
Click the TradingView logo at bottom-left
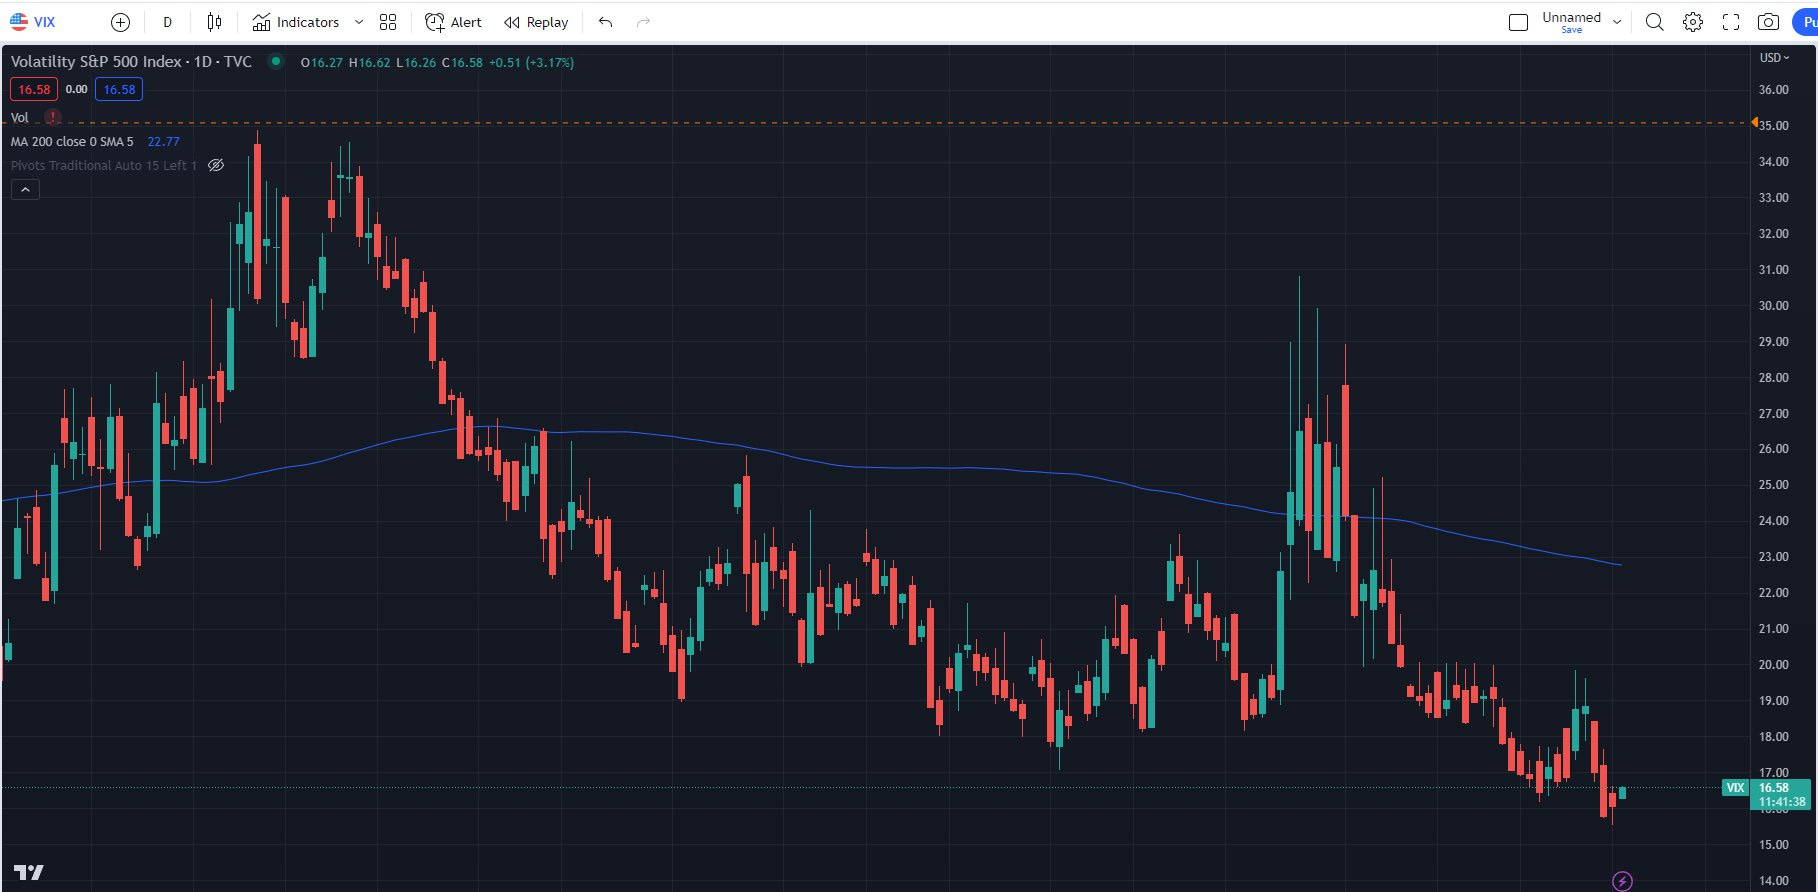[28, 872]
